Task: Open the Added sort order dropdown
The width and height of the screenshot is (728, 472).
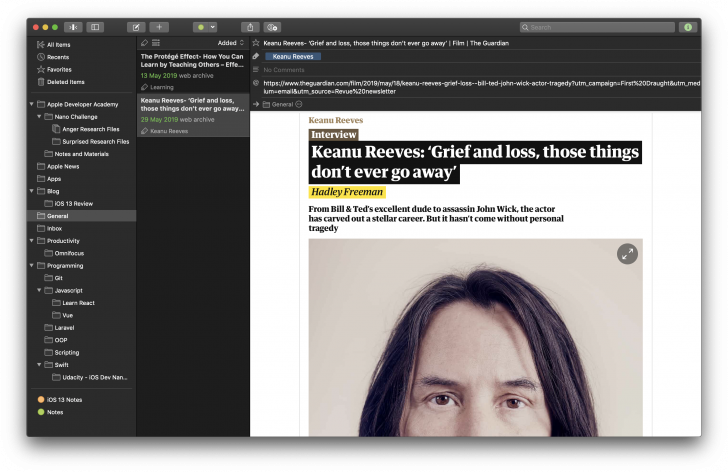Action: pos(231,43)
